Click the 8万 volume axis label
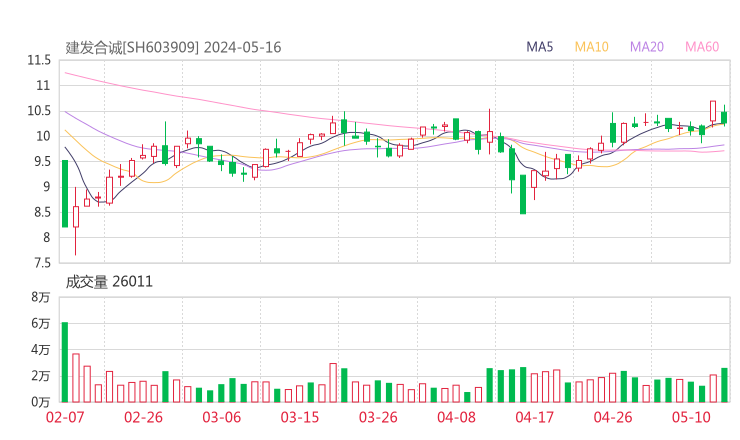This screenshot has width=740, height=440. click(41, 297)
